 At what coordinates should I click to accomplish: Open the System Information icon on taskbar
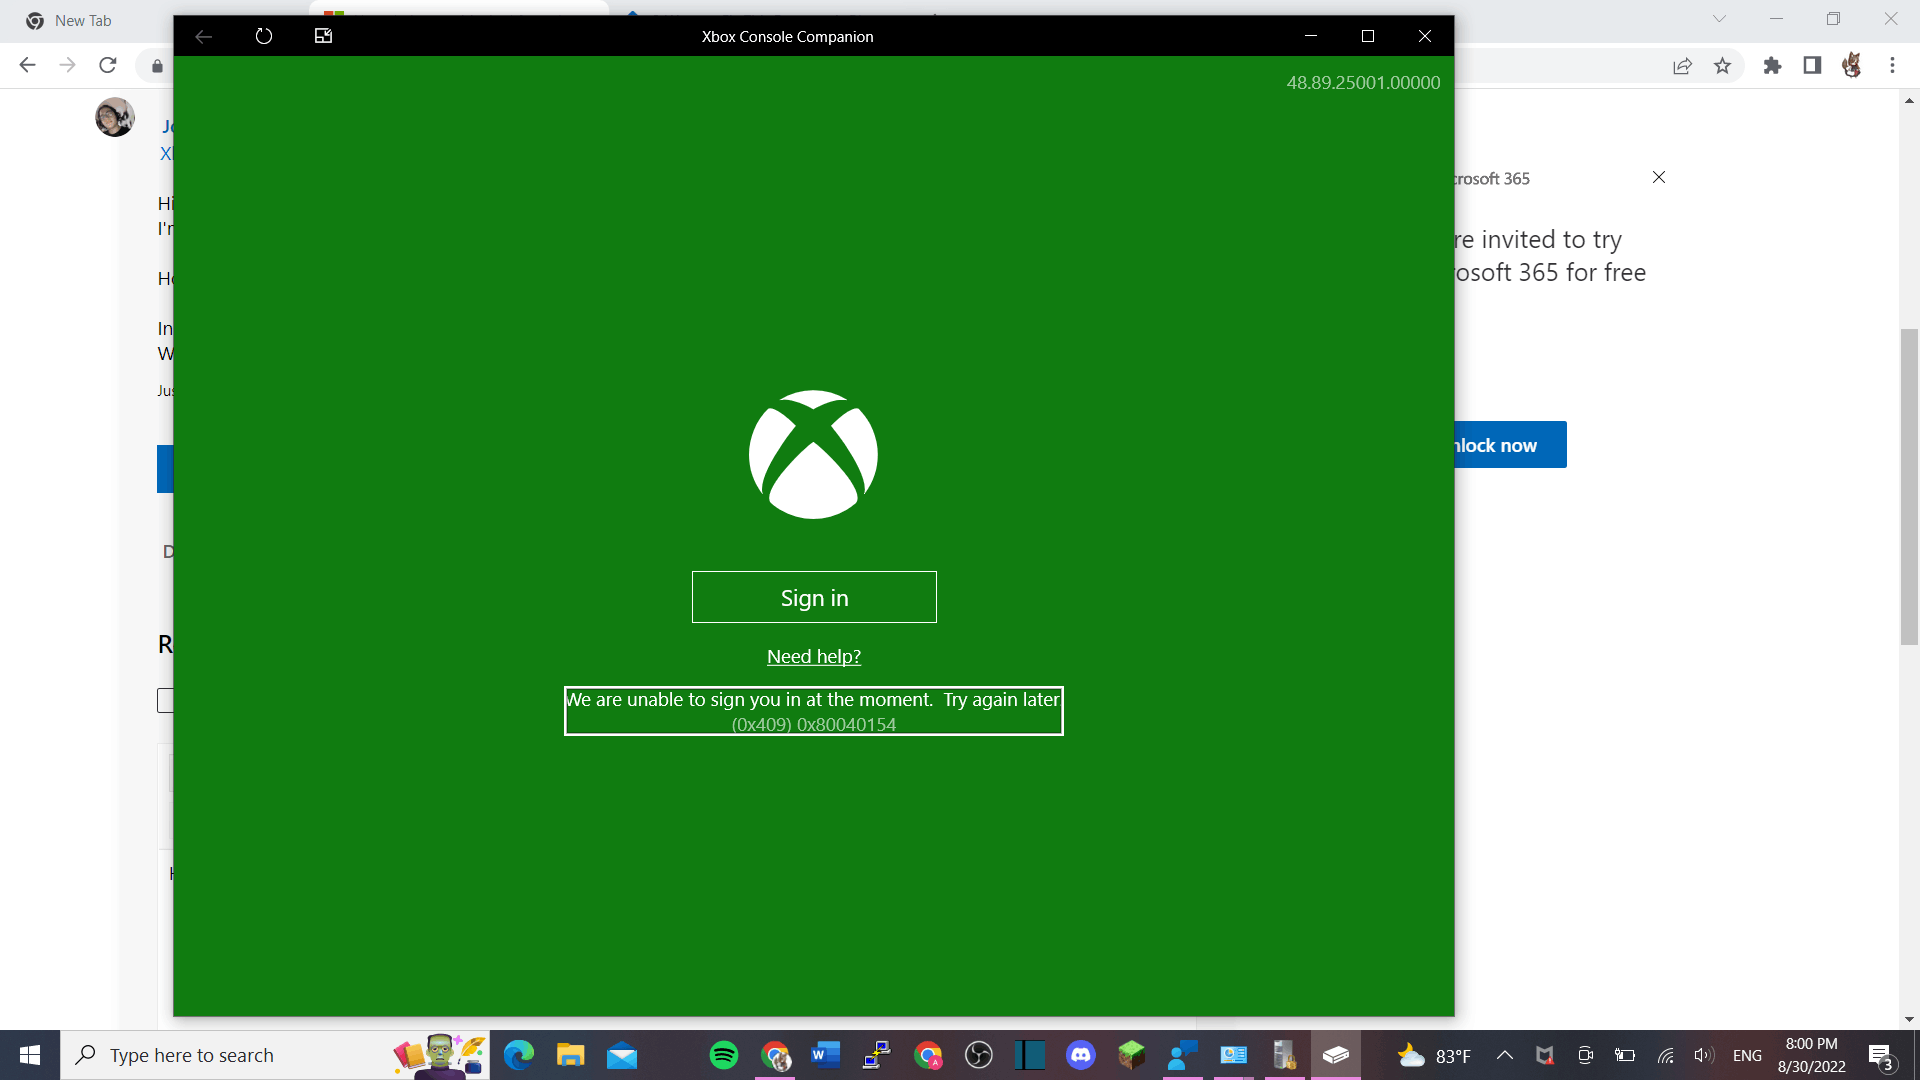[1234, 1055]
